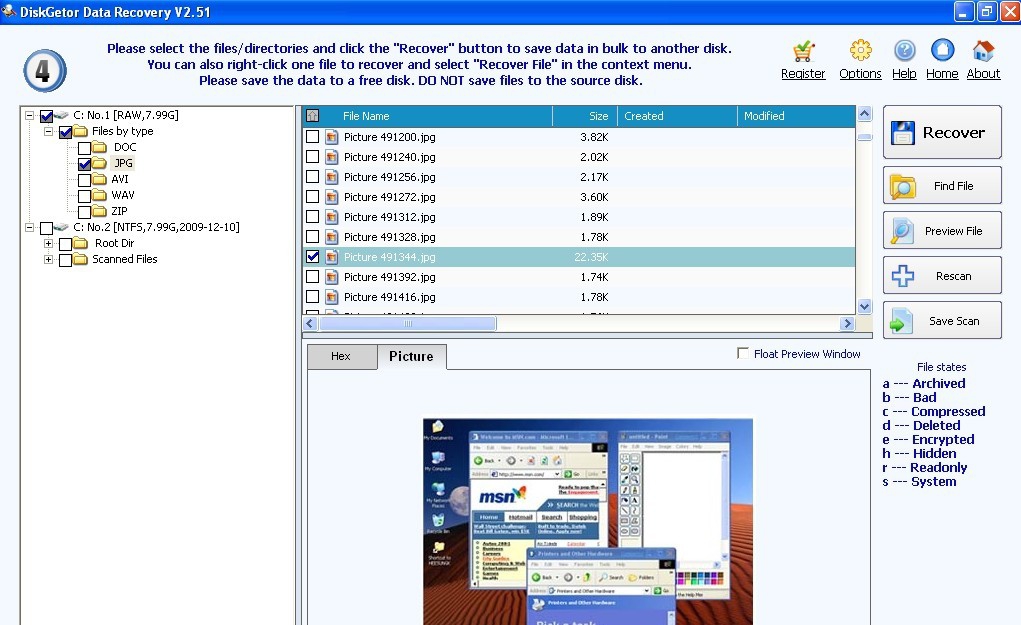Click the Rescan plus-cross icon

pos(900,275)
